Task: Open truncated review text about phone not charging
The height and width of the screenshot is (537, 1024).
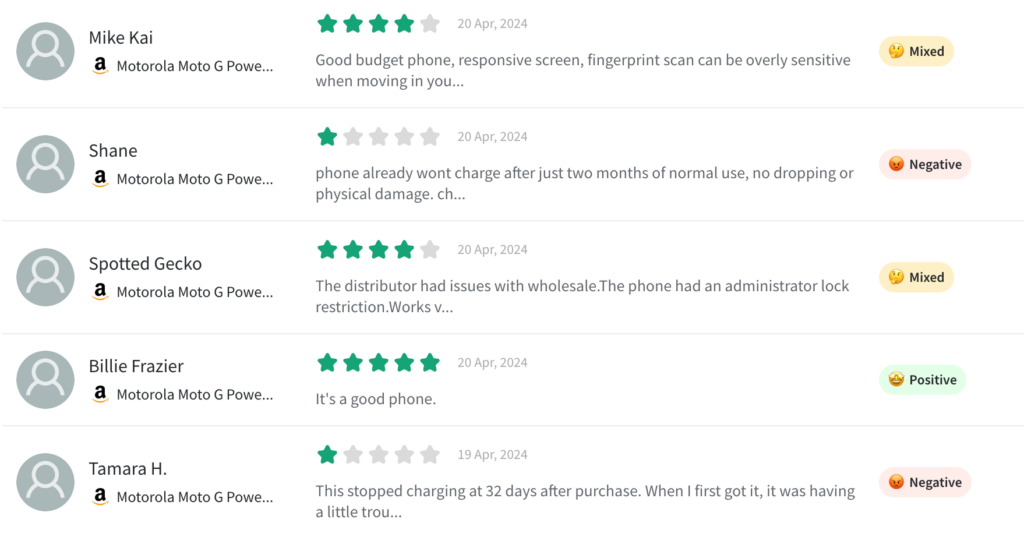Action: [584, 183]
